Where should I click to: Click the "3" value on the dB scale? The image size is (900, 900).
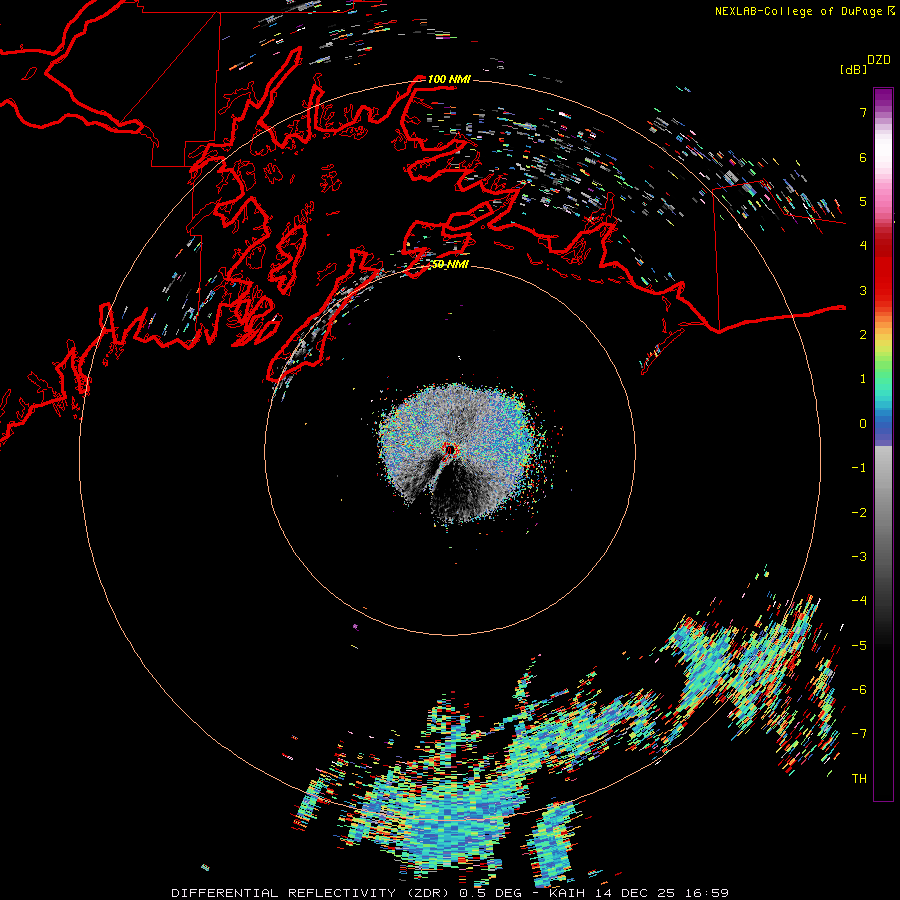[863, 290]
